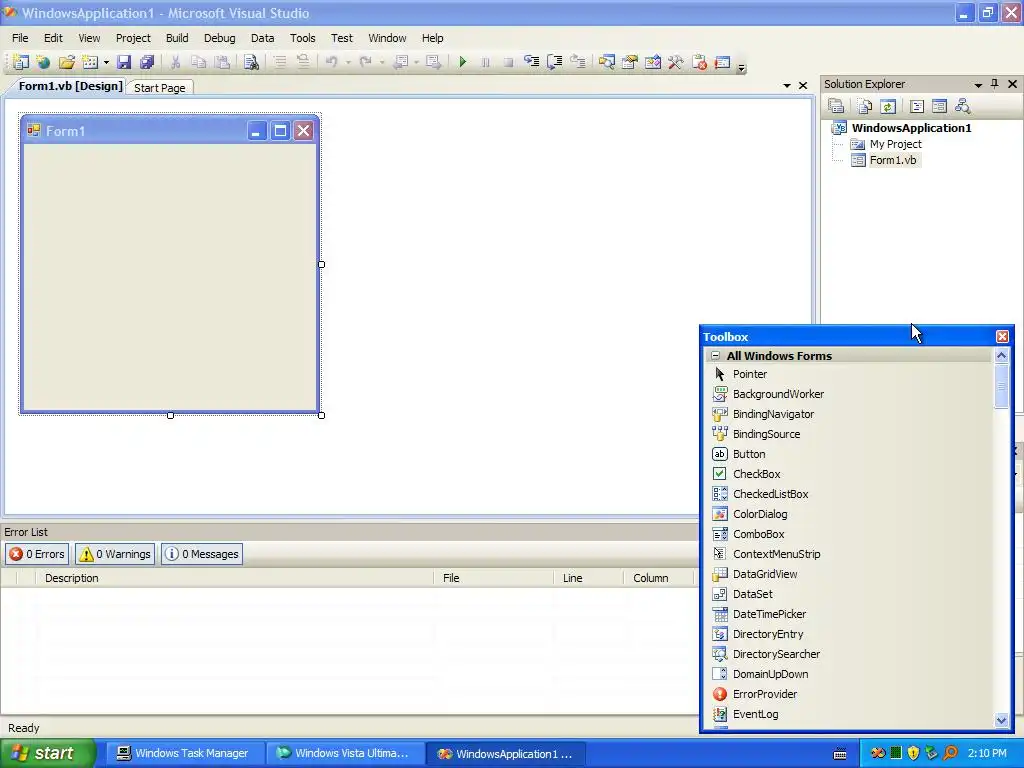Click the Break All pause icon

485,62
